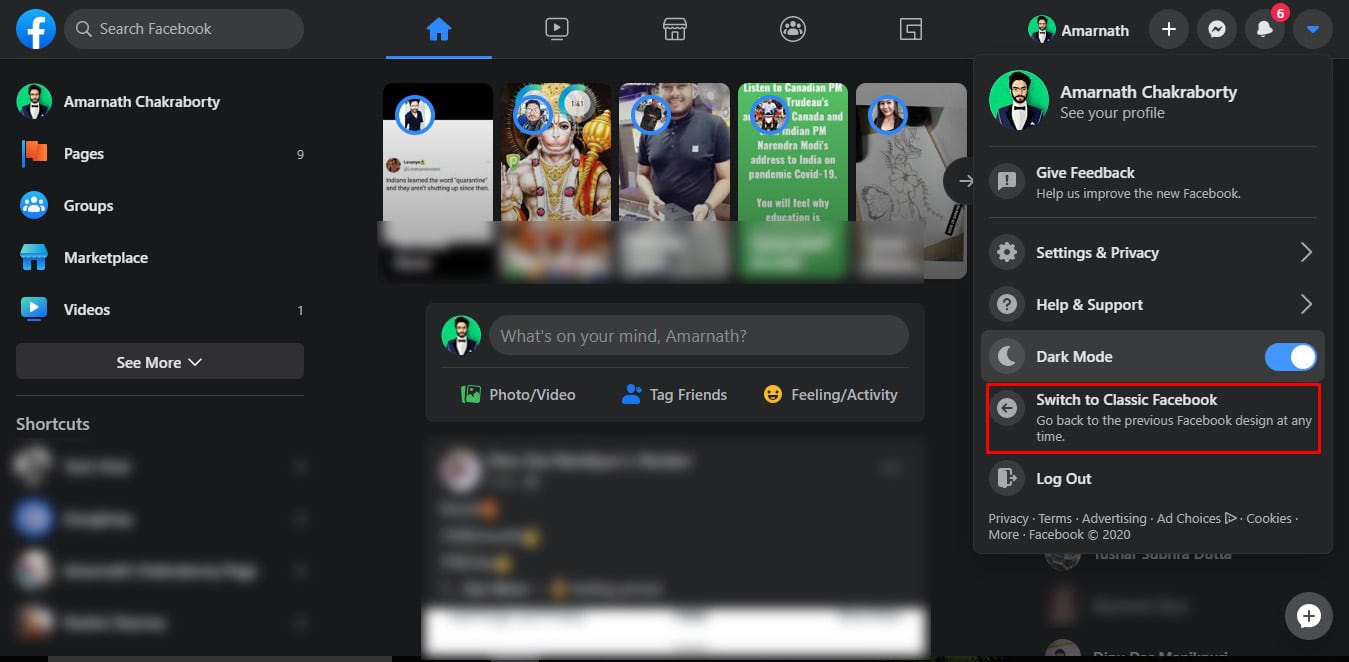This screenshot has height=662, width=1349.
Task: Click the Amarnath profile chip in header
Action: tap(1079, 30)
